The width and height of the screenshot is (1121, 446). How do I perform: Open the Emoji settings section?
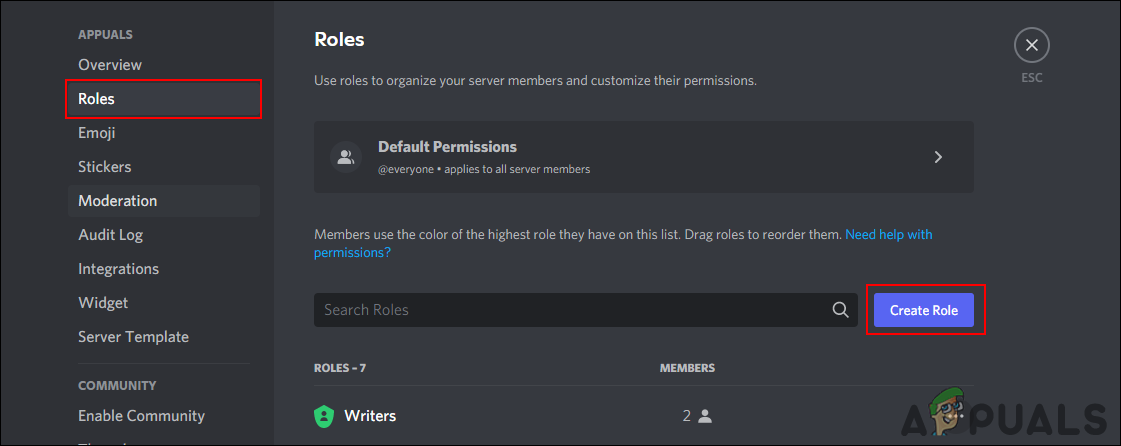pos(98,133)
